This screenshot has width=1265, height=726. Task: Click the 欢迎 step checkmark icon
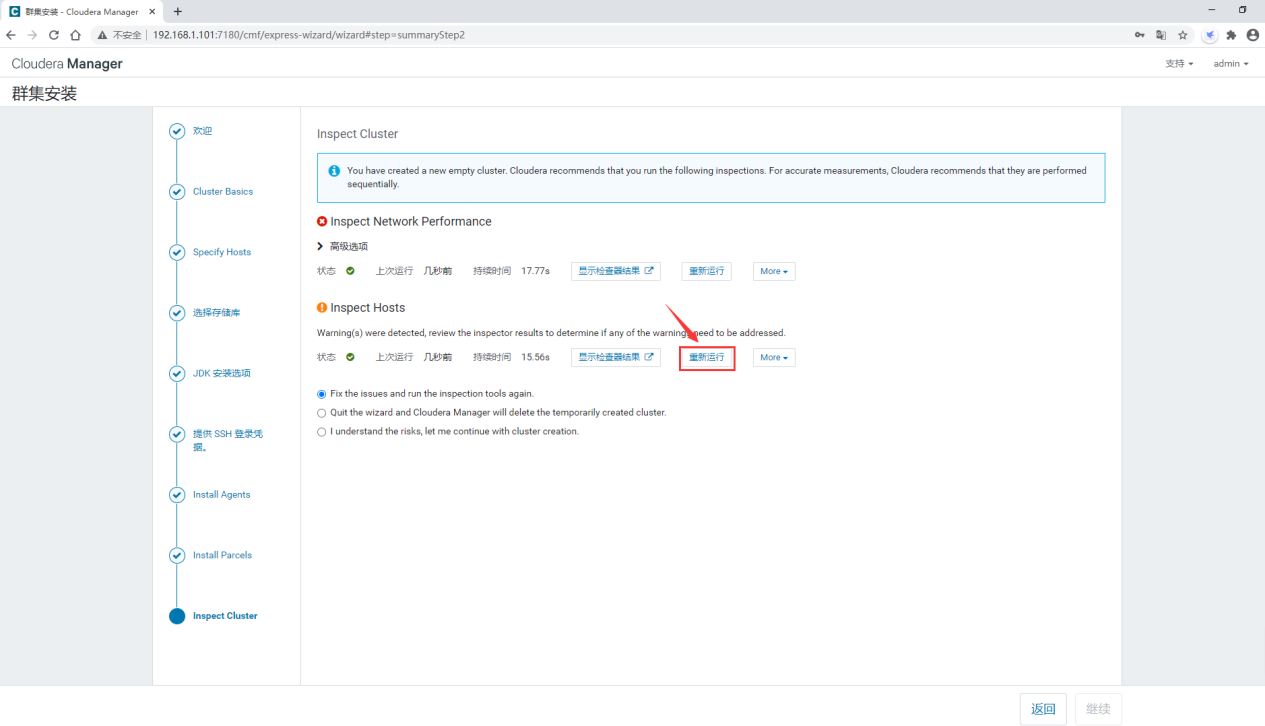click(x=177, y=131)
